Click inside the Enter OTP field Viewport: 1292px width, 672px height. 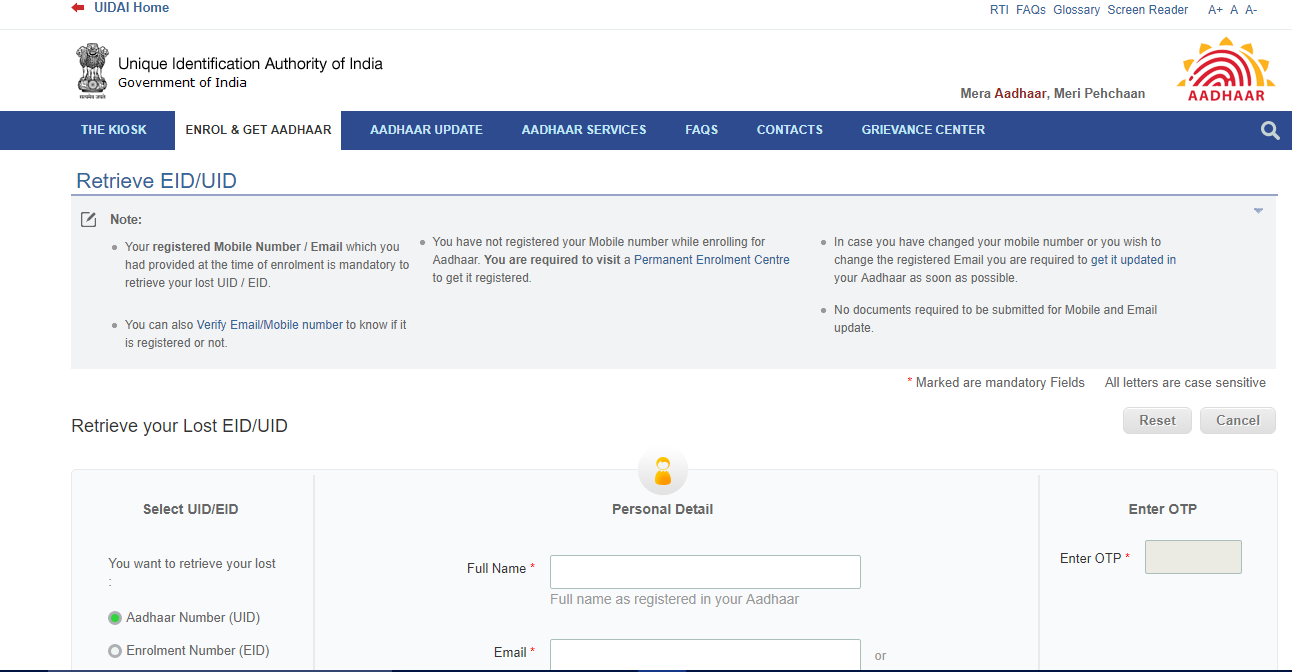pyautogui.click(x=1193, y=556)
